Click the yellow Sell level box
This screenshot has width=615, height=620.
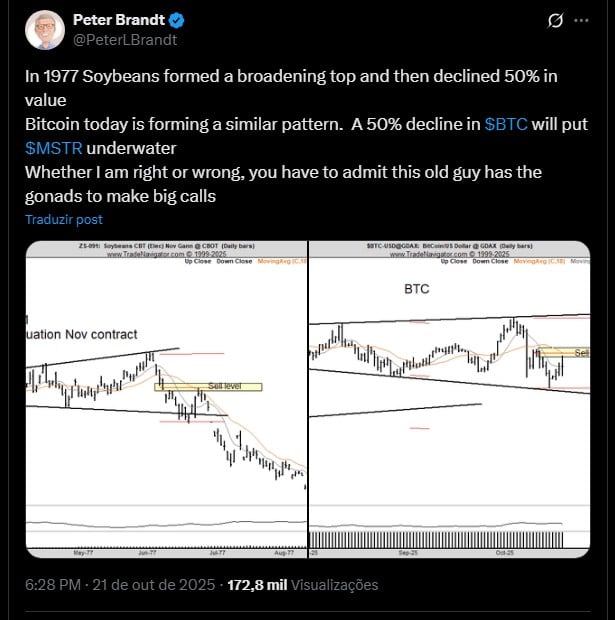coord(227,386)
